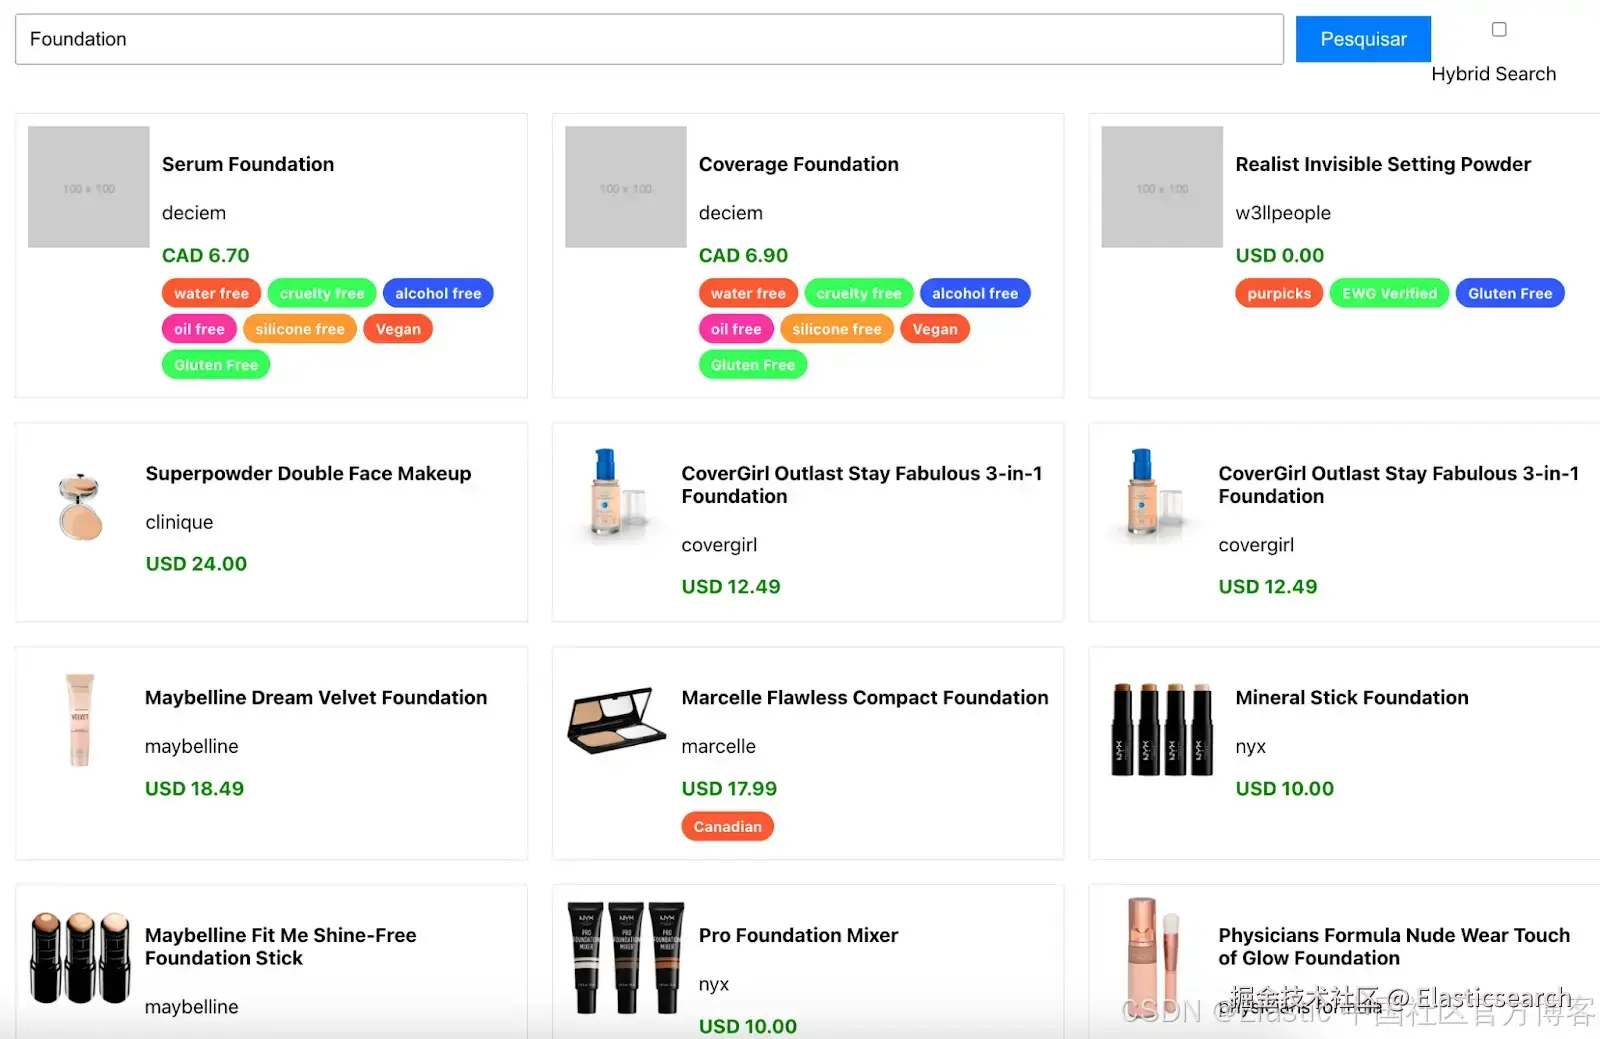
Task: Select Superpowder Double Face Makeup compact image
Action: pyautogui.click(x=80, y=507)
